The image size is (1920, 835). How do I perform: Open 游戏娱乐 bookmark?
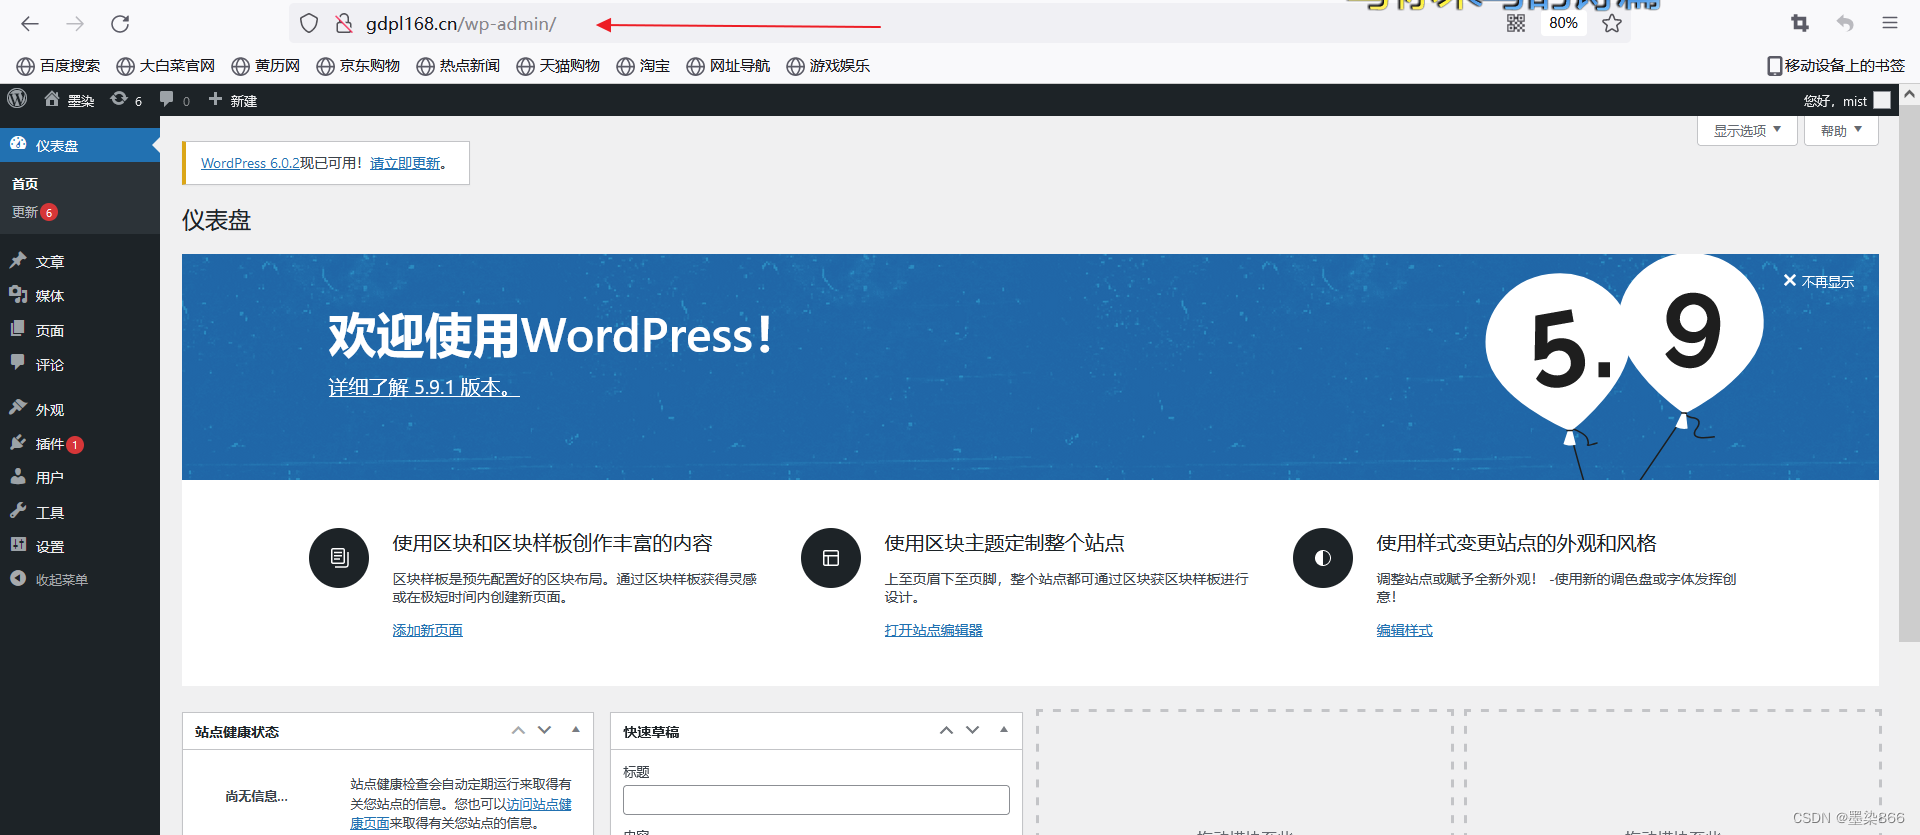(x=828, y=66)
